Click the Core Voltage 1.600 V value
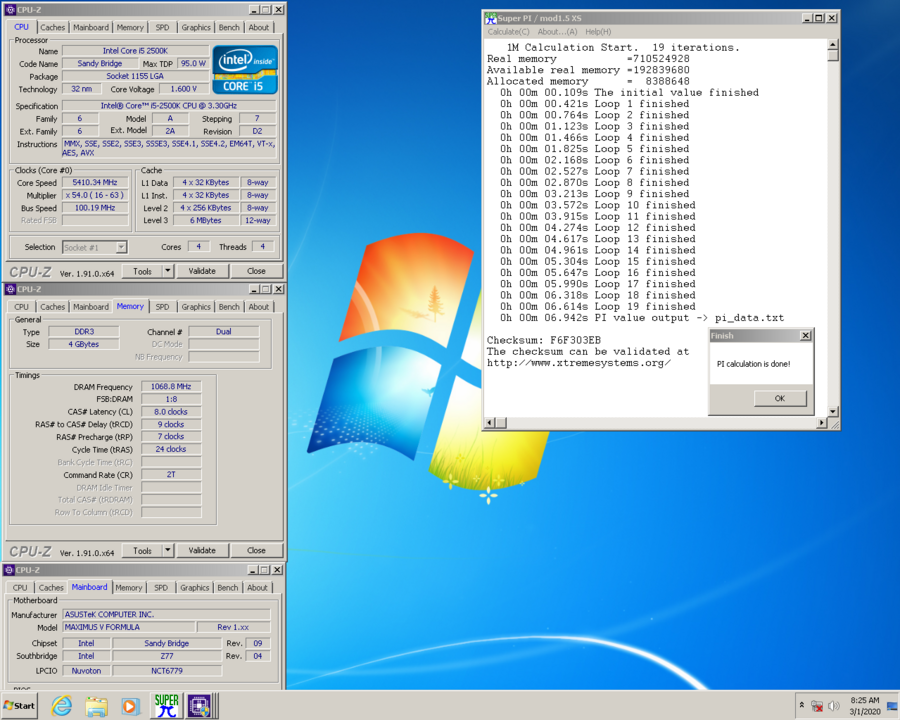This screenshot has width=900, height=720. pyautogui.click(x=183, y=89)
